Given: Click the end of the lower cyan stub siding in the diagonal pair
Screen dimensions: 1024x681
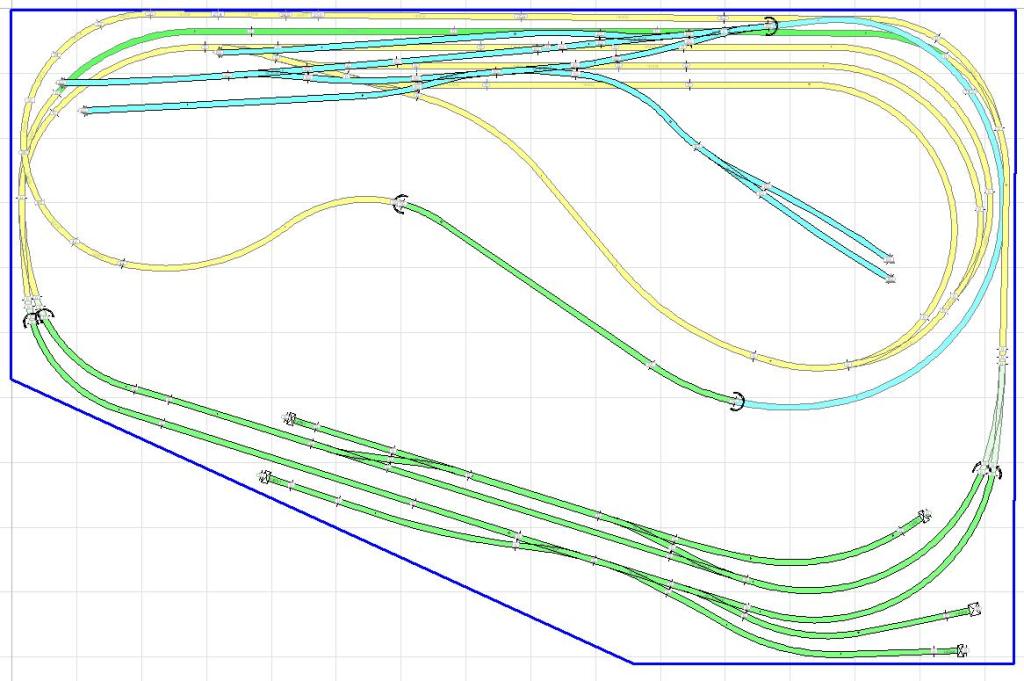Looking at the screenshot, I should click(x=889, y=279).
